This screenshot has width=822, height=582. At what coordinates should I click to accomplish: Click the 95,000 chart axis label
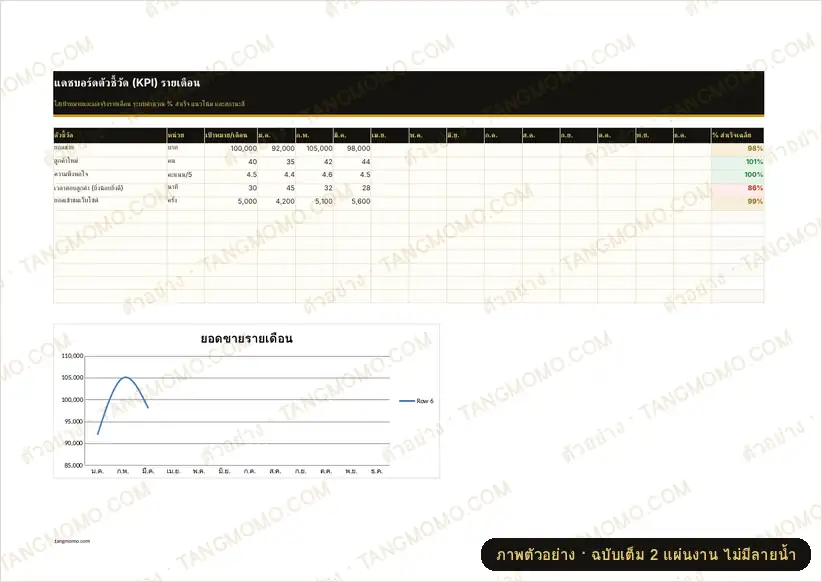[x=74, y=422]
